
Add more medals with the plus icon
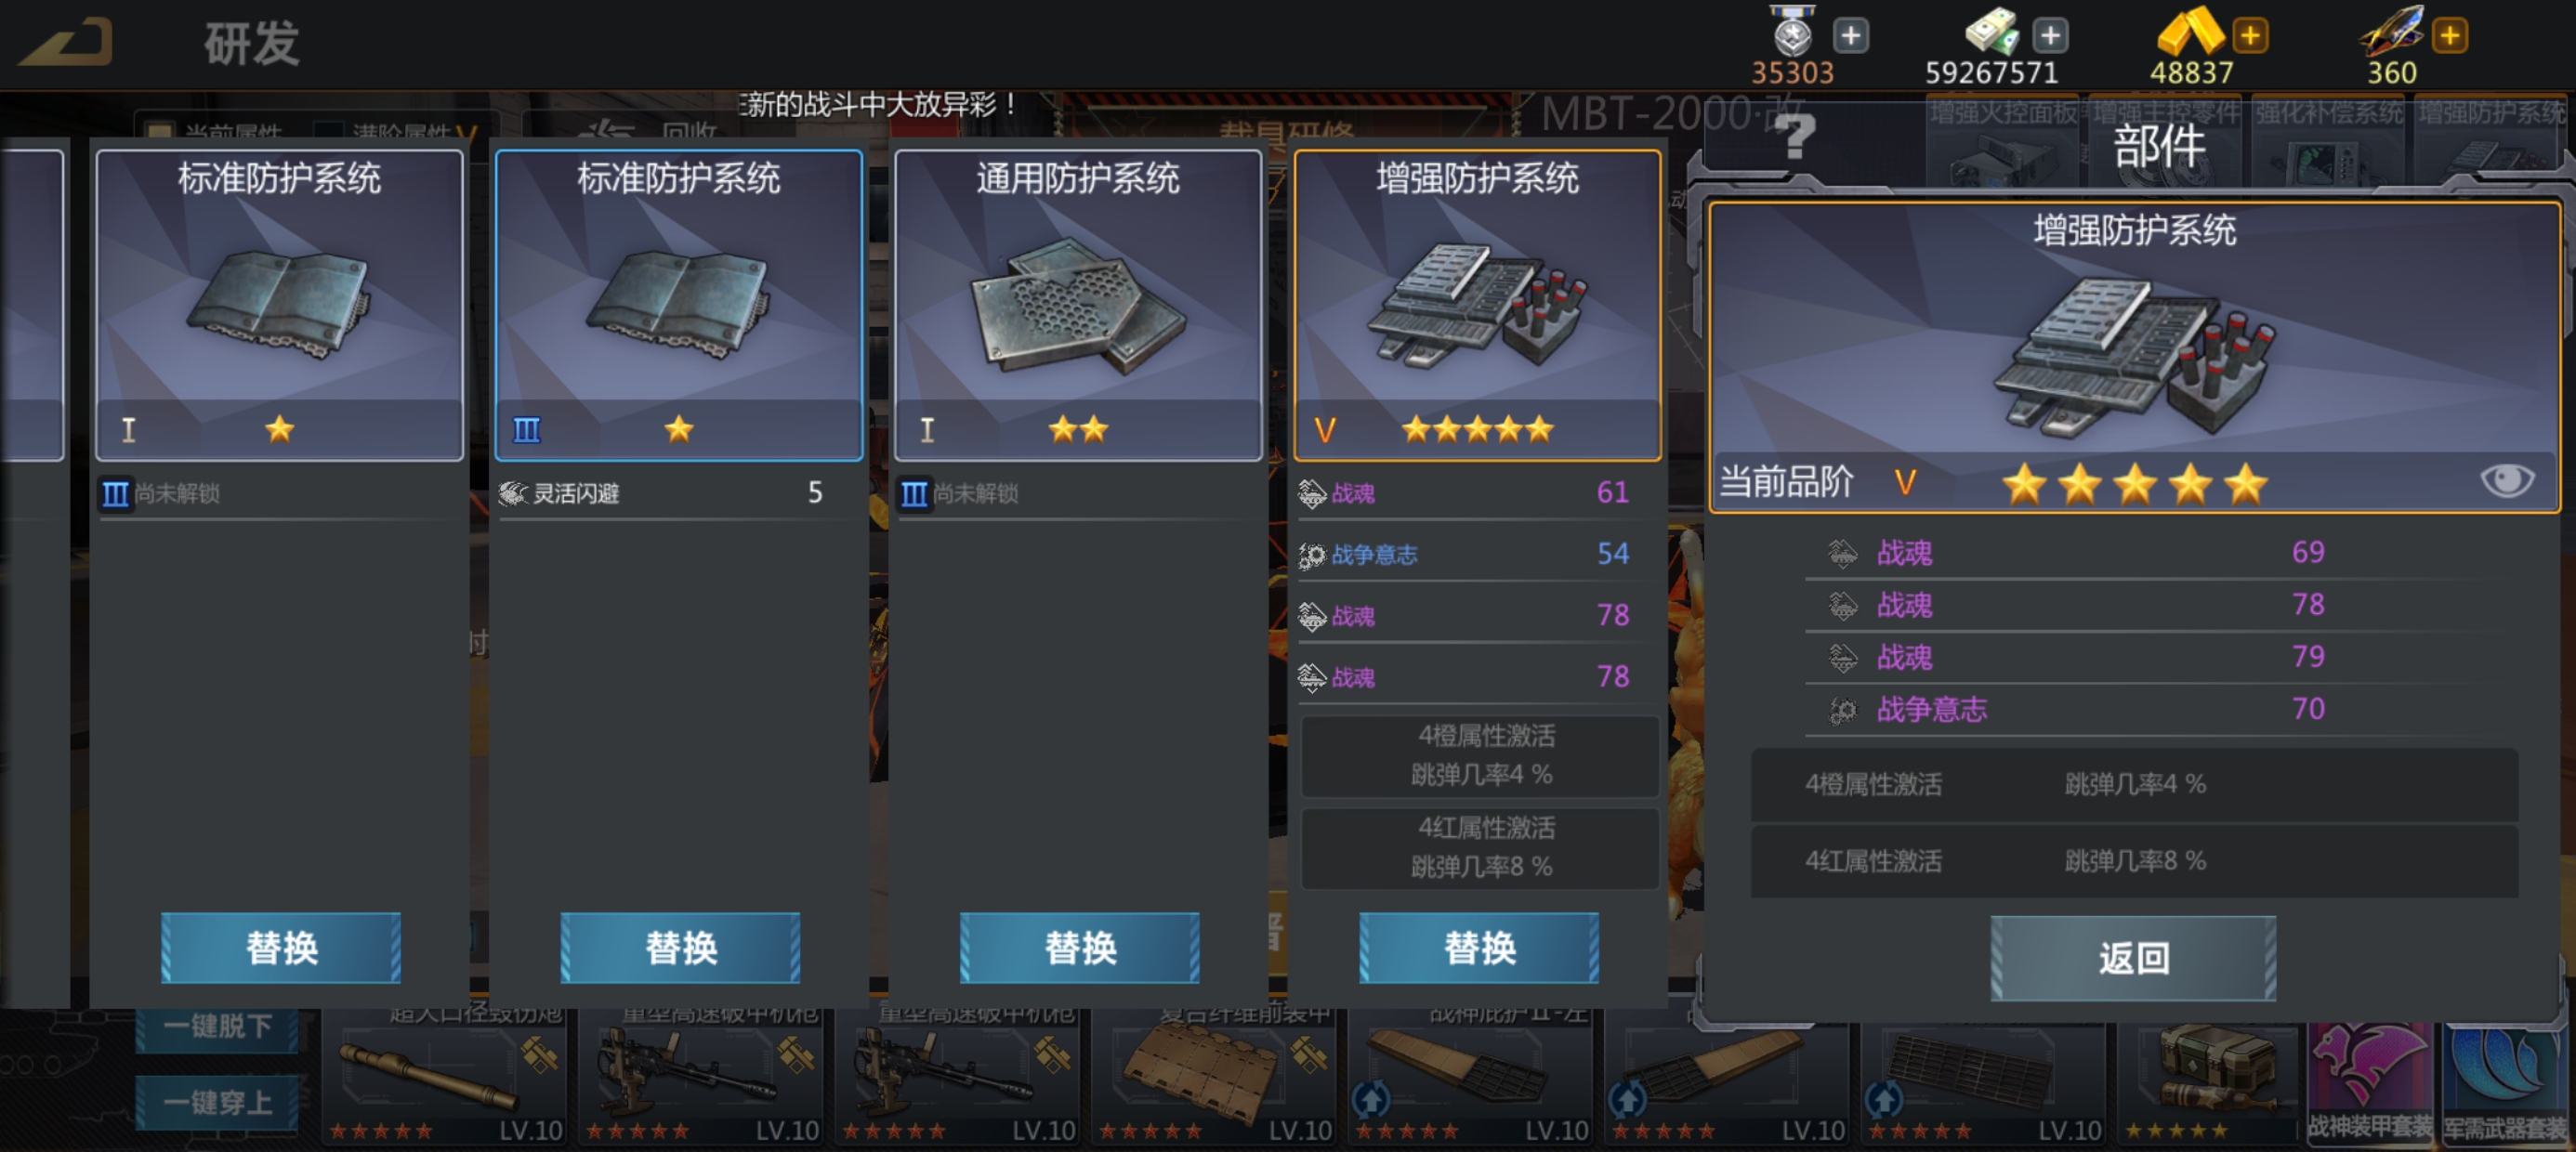point(1851,36)
